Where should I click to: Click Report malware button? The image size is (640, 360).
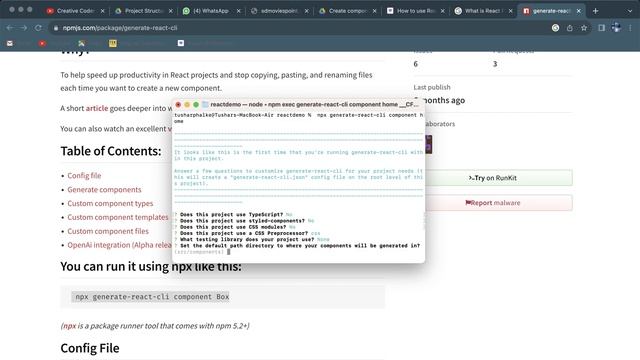(x=498, y=203)
